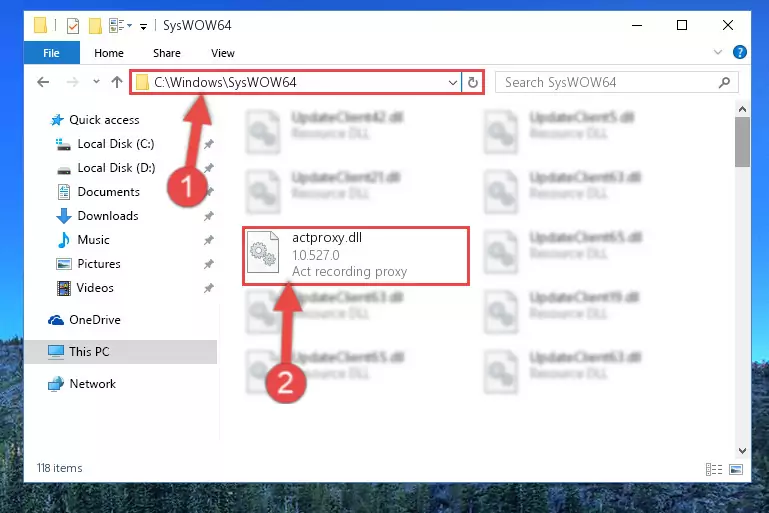This screenshot has width=769, height=513.
Task: Switch to the Home ribbon tab
Action: (x=109, y=53)
